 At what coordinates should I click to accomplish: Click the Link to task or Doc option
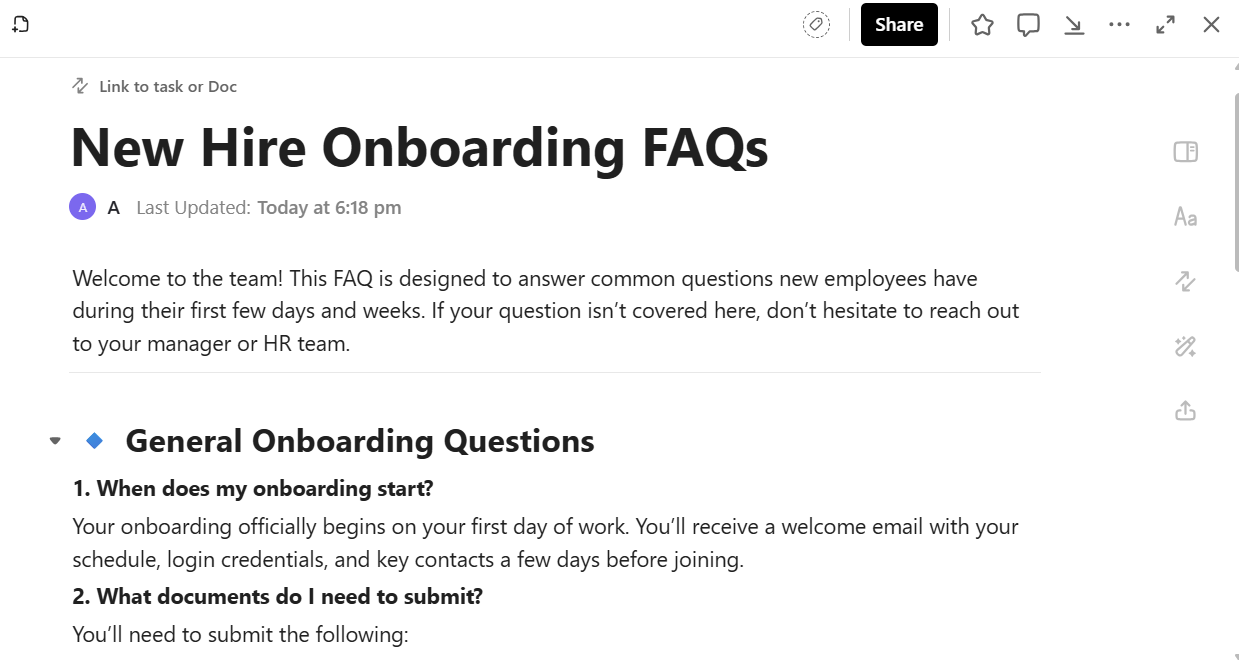pos(153,86)
